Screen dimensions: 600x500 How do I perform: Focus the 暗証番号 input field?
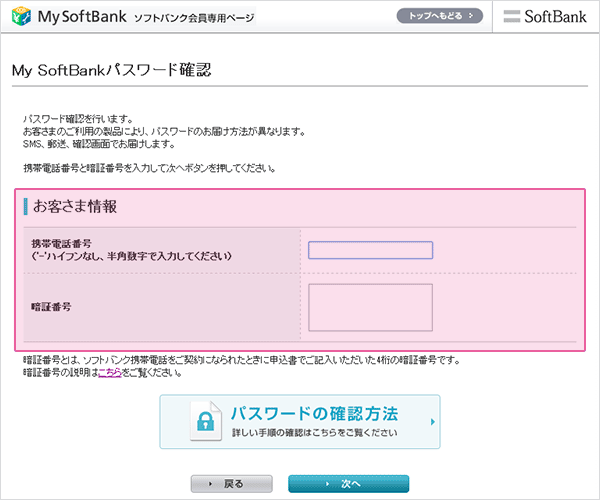pyautogui.click(x=370, y=307)
